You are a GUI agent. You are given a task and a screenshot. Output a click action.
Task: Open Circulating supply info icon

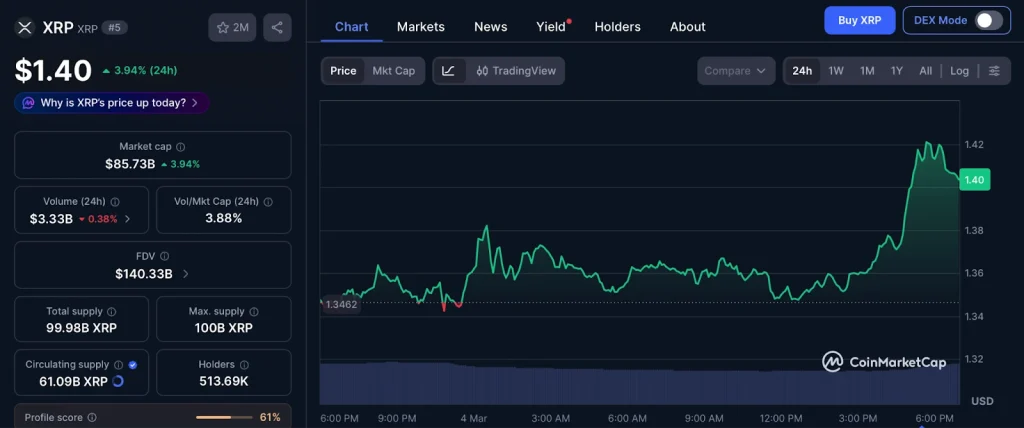[118, 365]
